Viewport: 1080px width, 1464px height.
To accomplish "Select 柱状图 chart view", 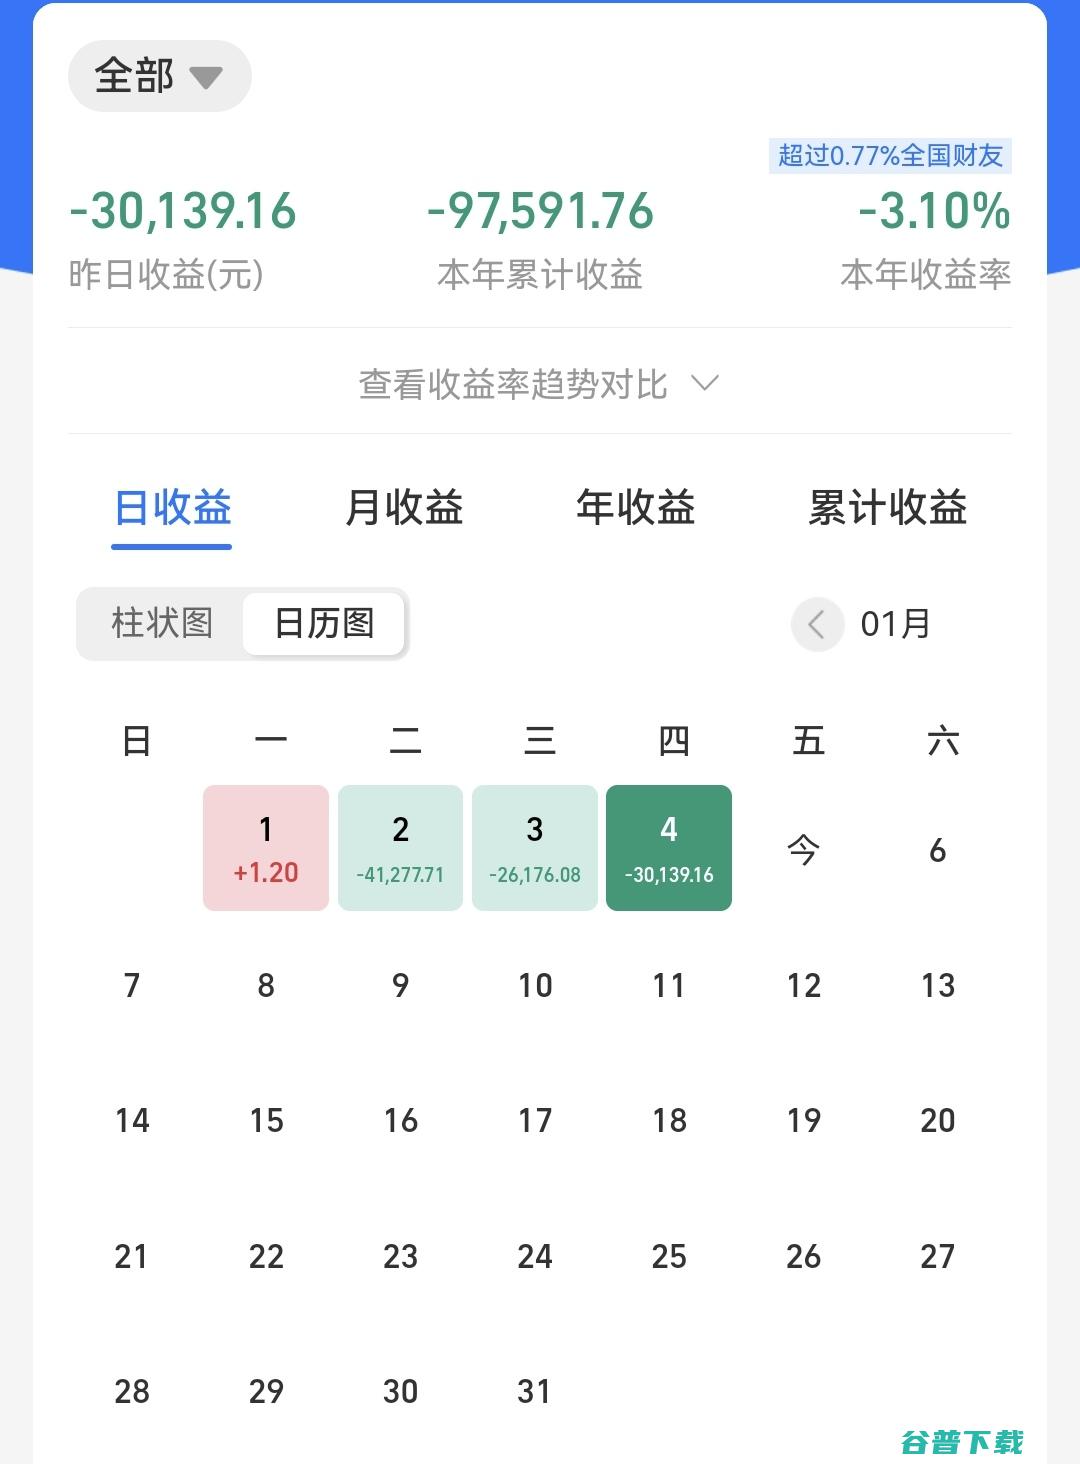I will click(x=162, y=623).
